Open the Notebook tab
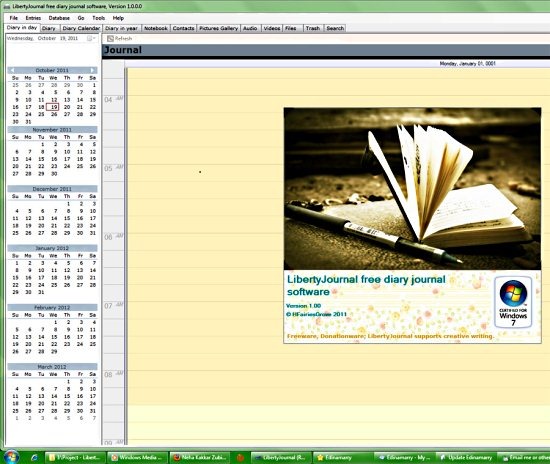 (x=156, y=28)
